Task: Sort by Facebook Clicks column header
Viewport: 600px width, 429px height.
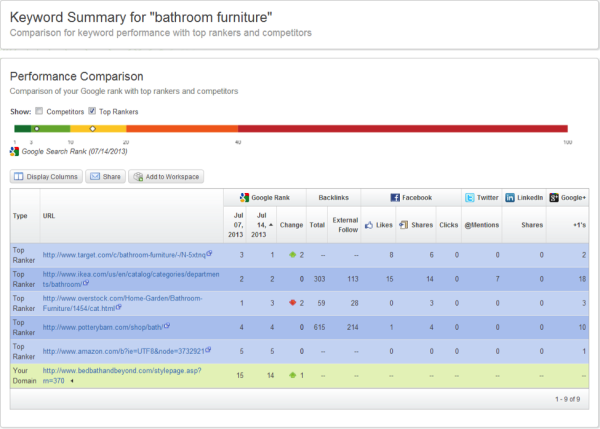Action: click(448, 225)
